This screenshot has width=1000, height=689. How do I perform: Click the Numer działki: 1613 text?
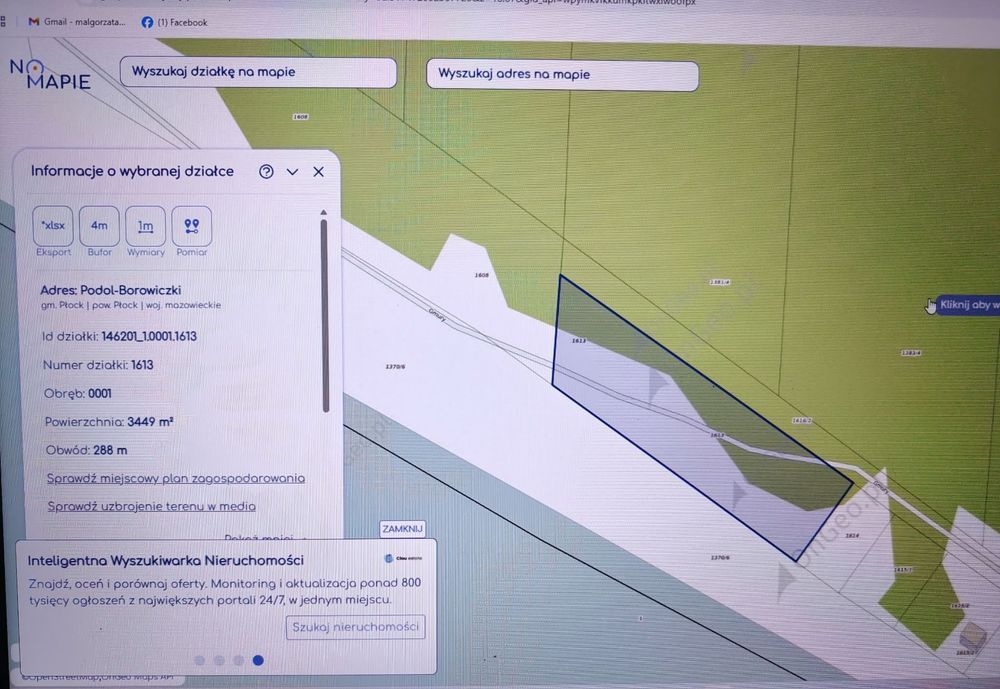(x=98, y=365)
